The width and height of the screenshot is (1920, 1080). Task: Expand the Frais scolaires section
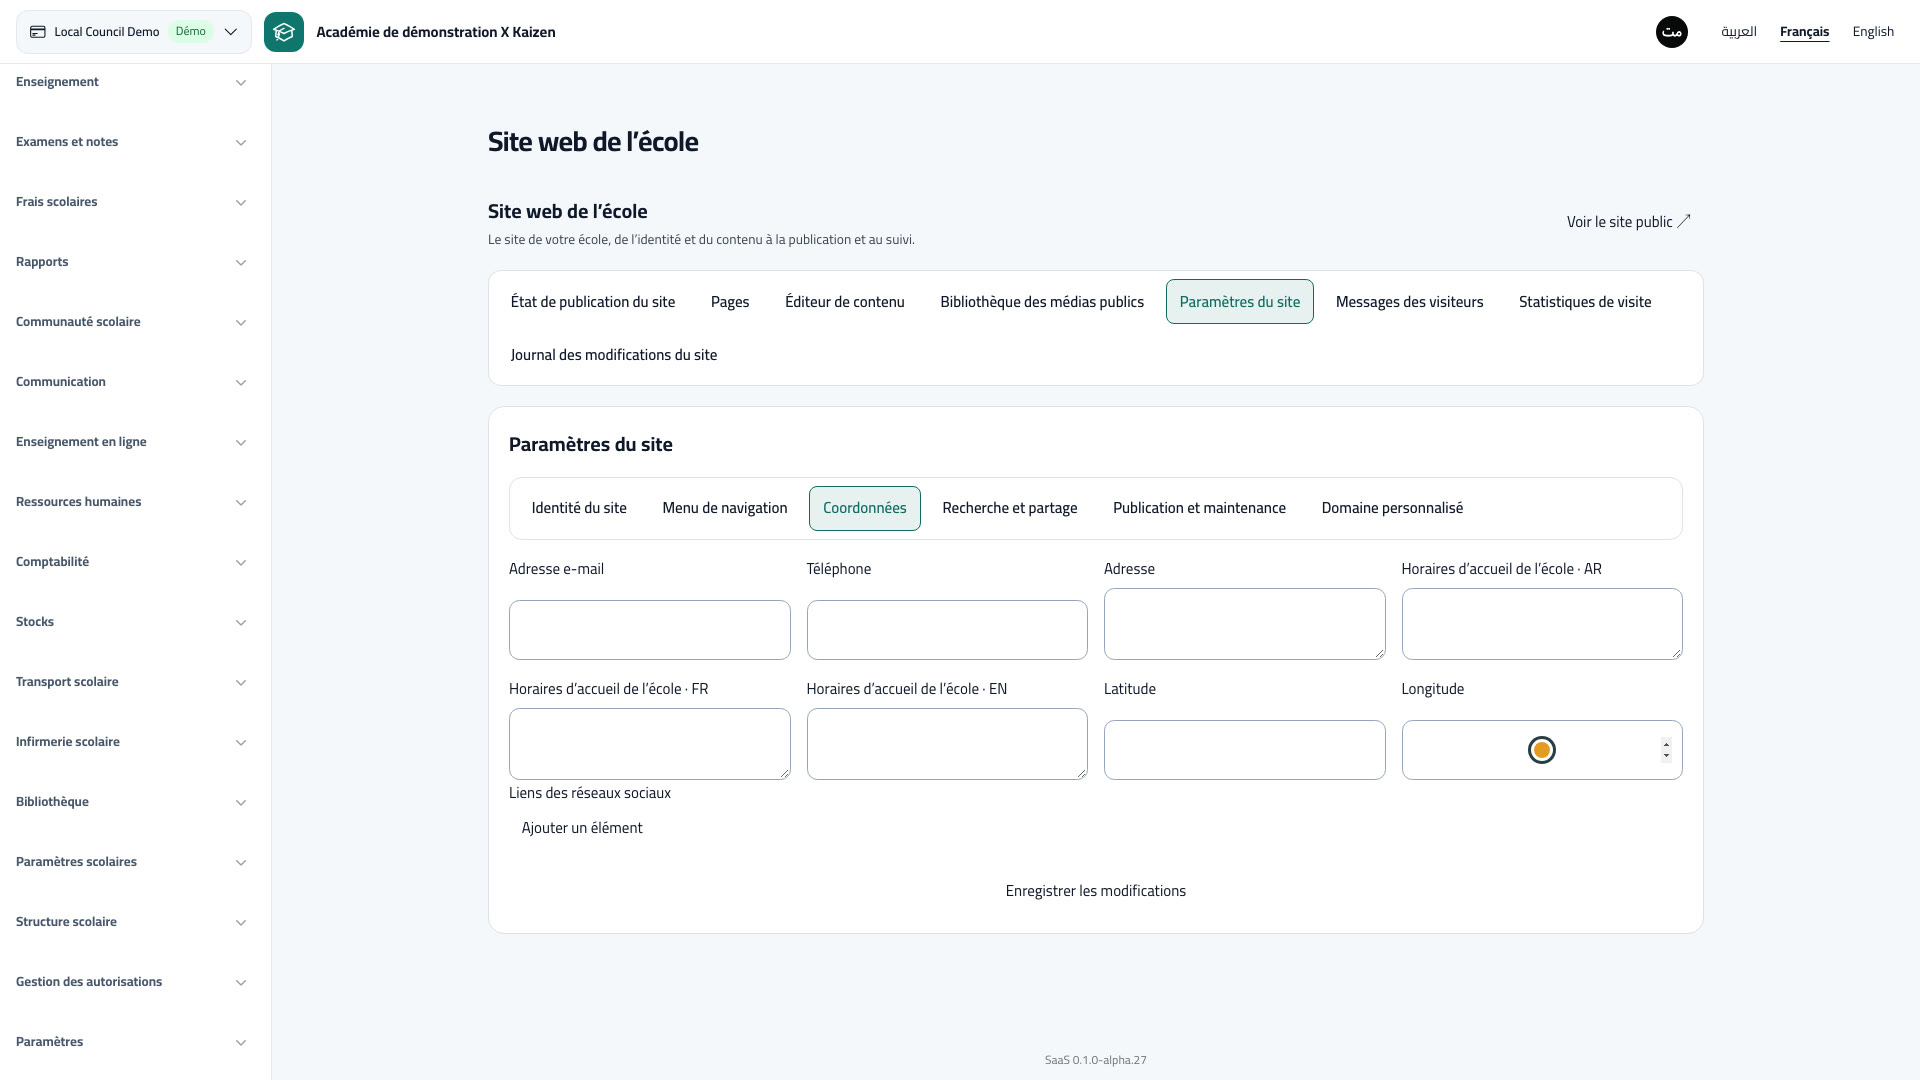[x=131, y=202]
